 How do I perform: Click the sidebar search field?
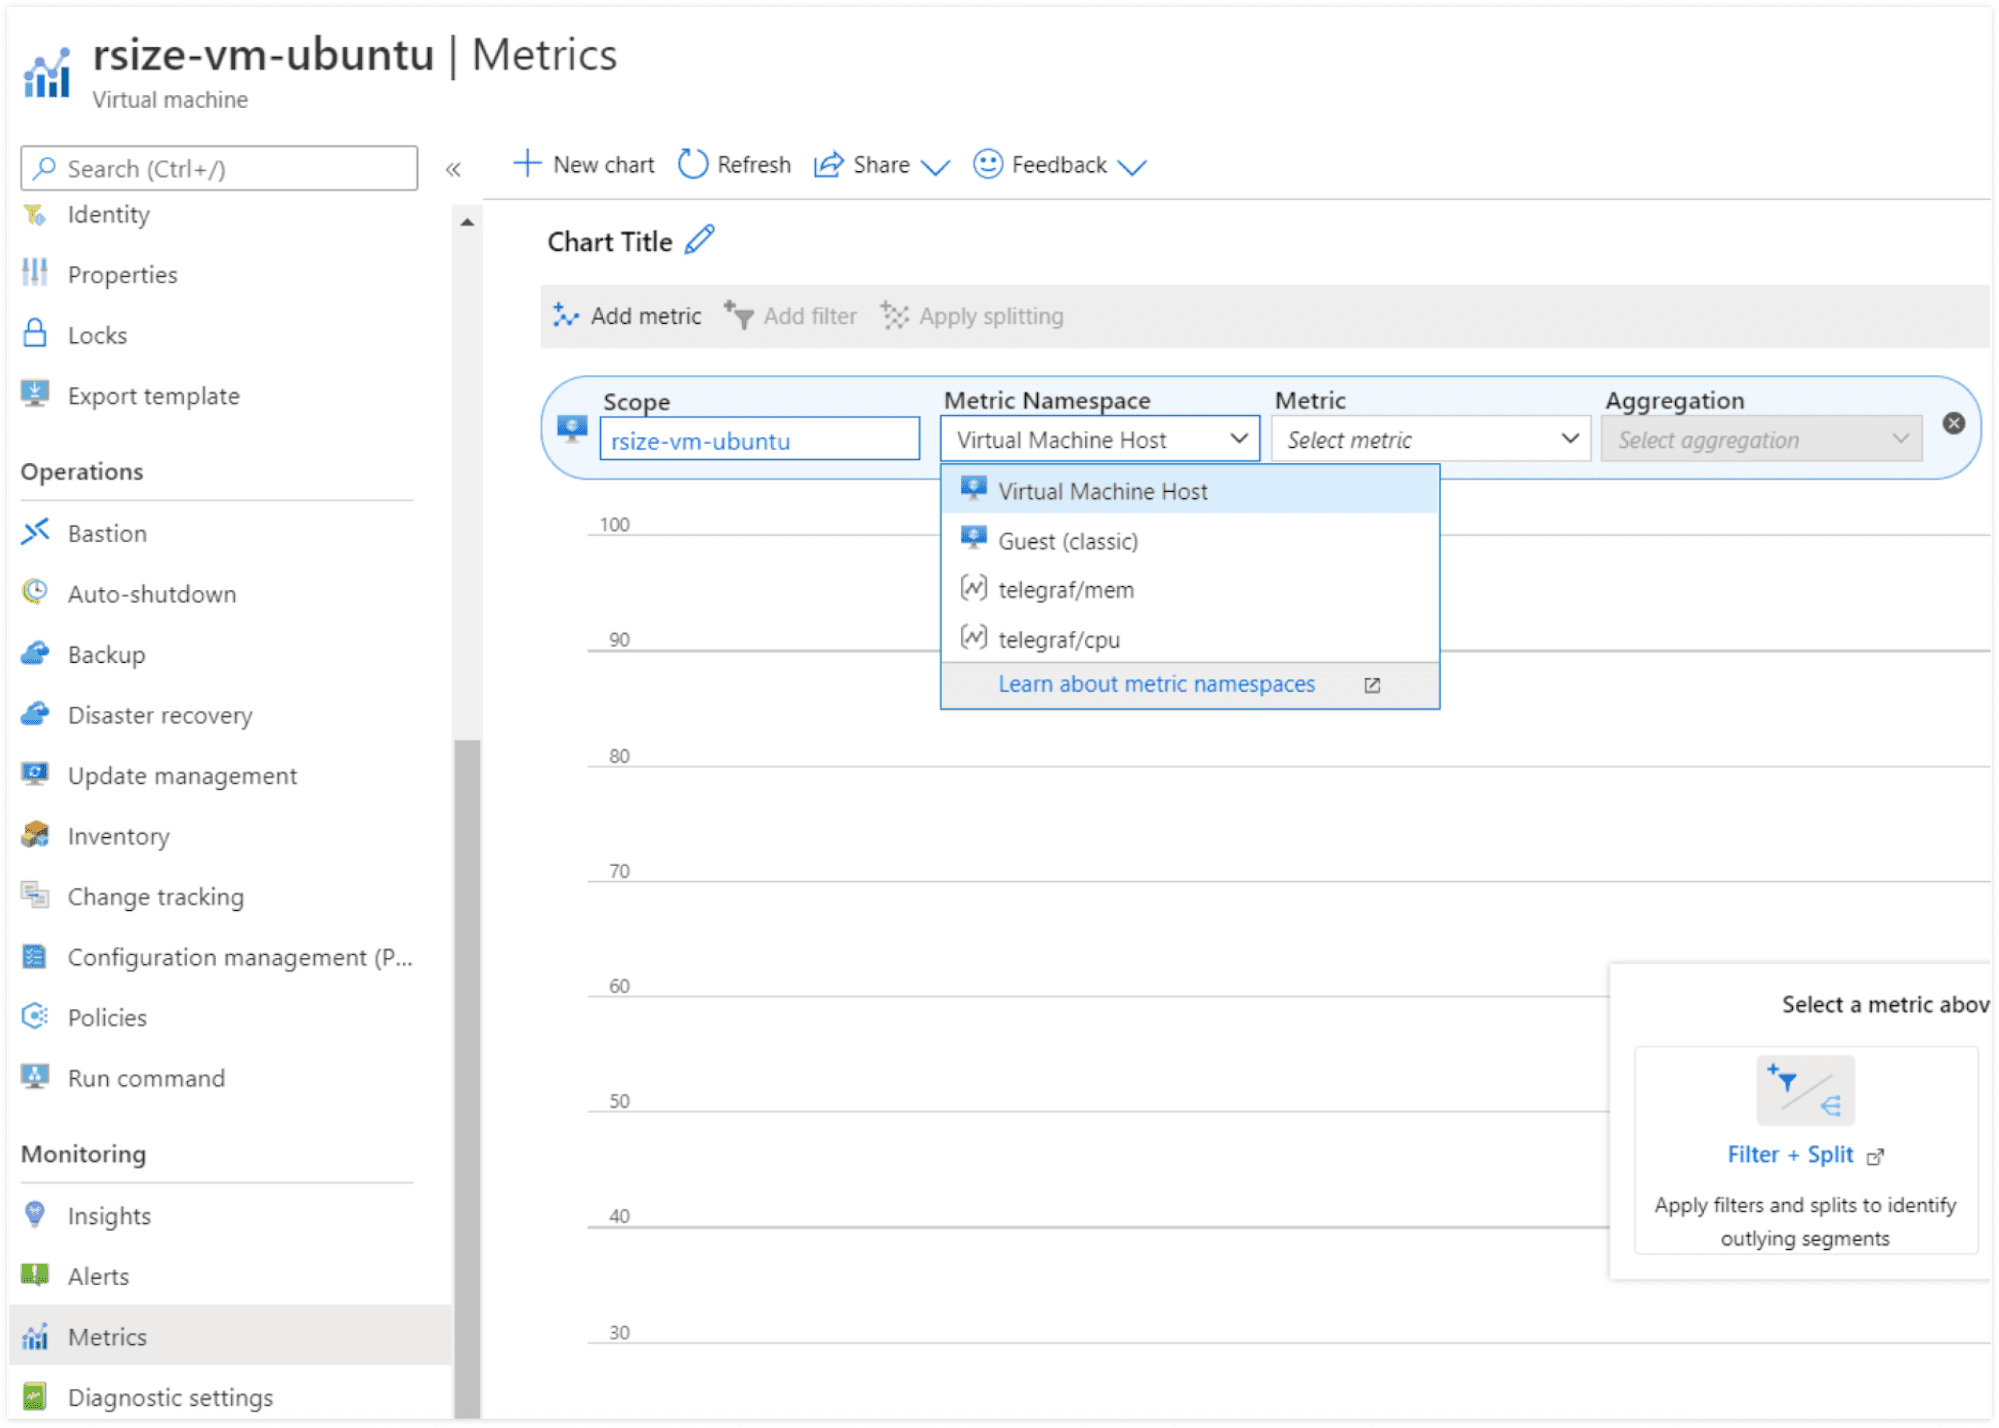click(x=219, y=168)
